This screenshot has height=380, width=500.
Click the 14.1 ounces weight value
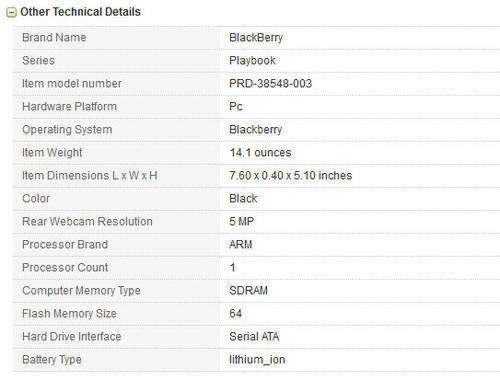click(260, 153)
